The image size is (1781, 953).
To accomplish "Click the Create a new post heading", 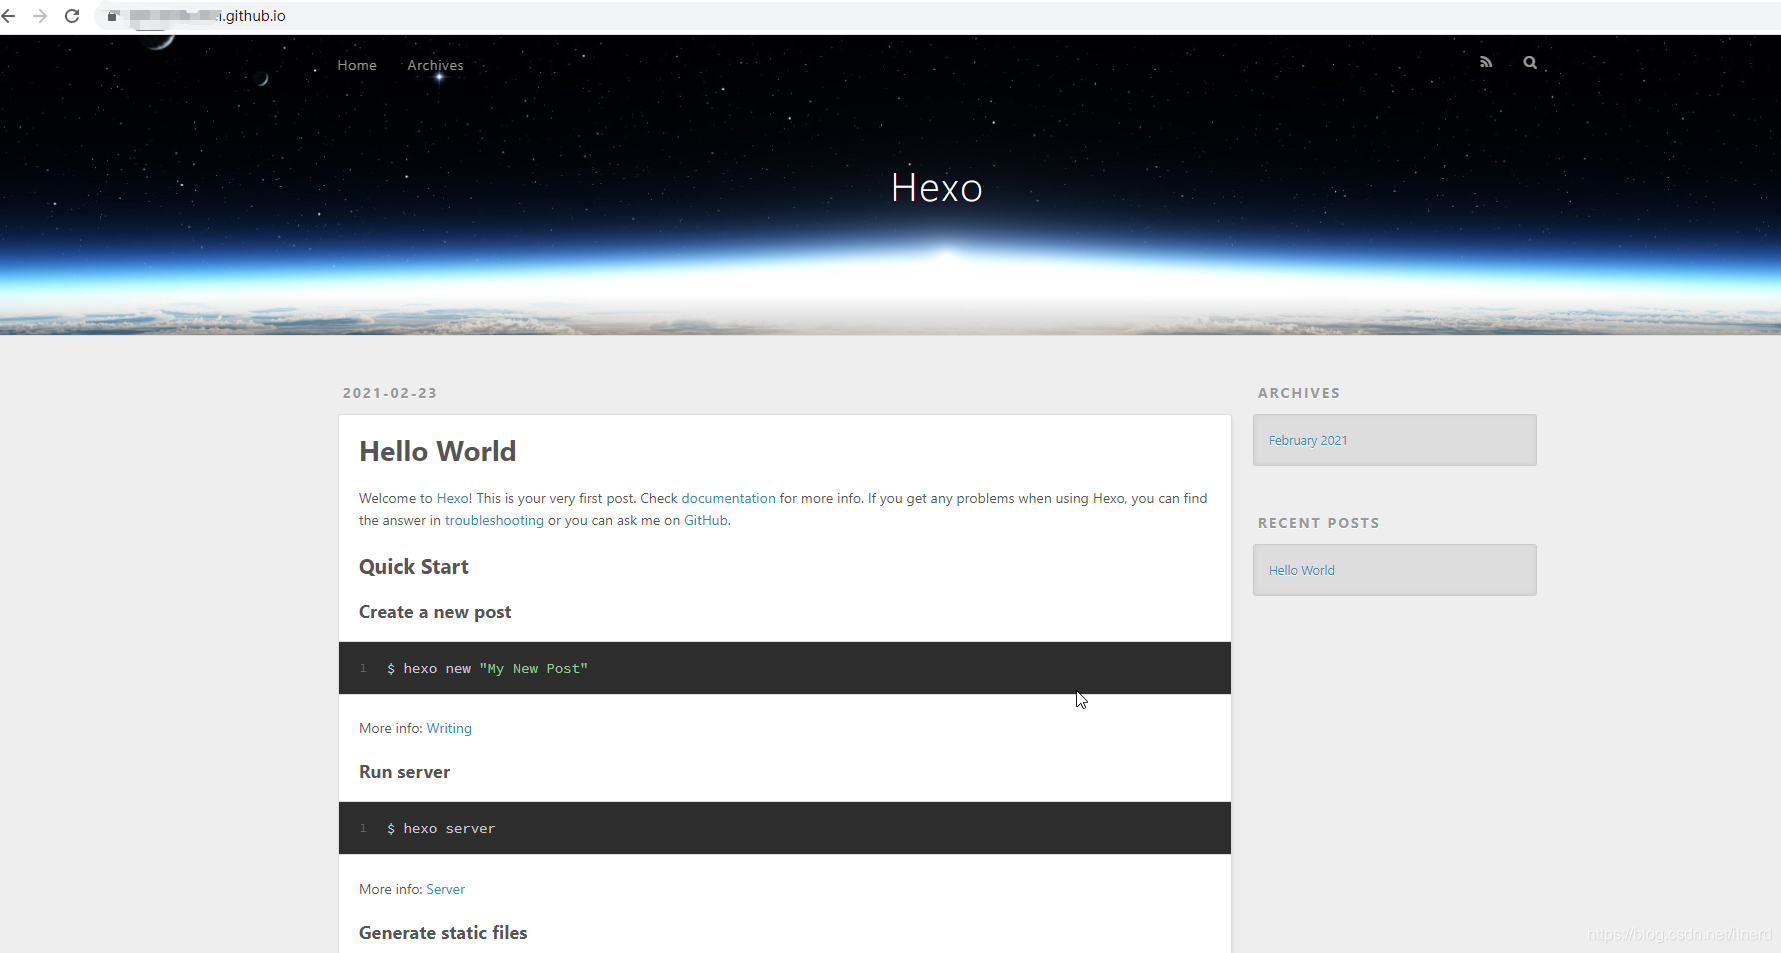I will [x=435, y=612].
